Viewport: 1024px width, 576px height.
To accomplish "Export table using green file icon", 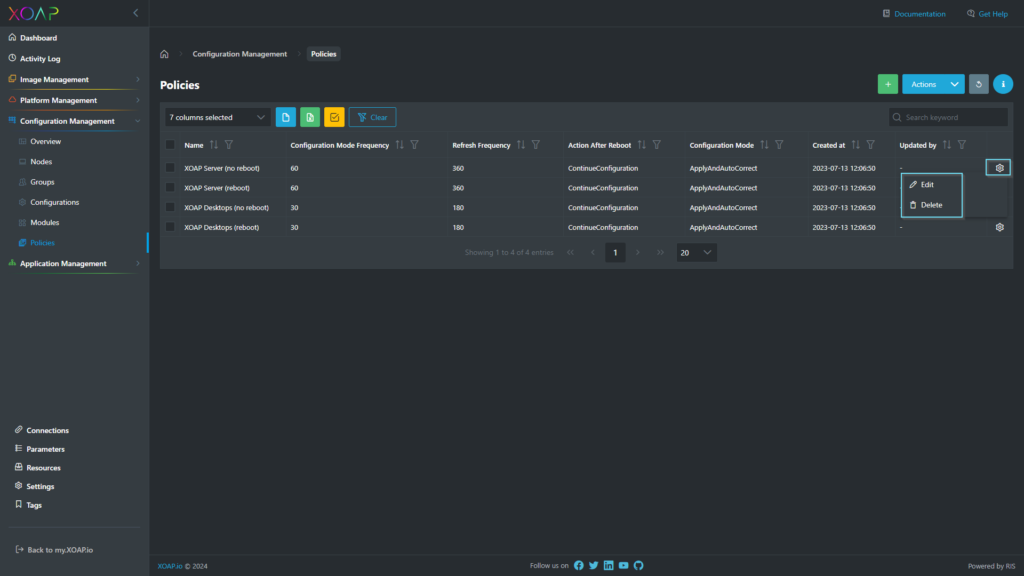I will (310, 118).
